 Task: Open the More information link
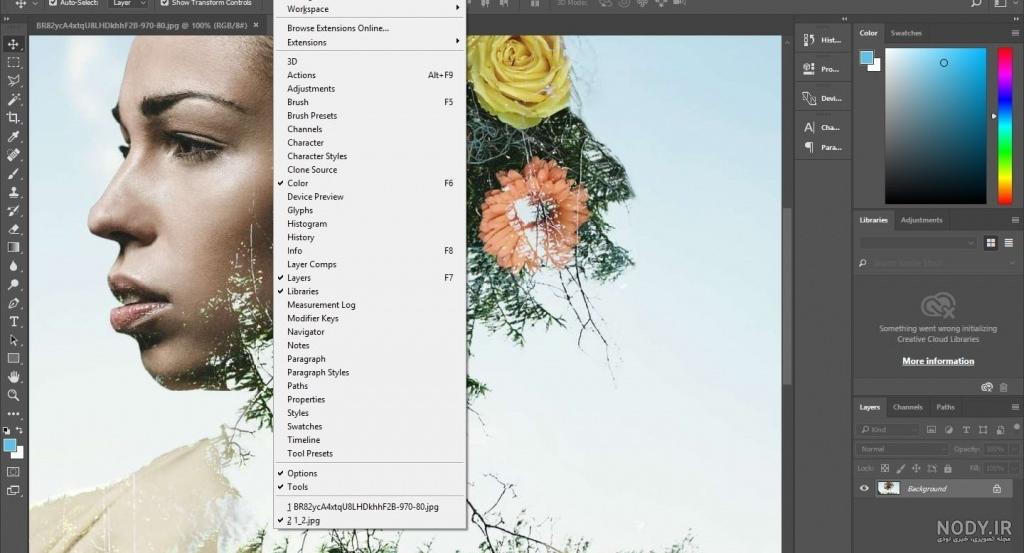pos(938,361)
